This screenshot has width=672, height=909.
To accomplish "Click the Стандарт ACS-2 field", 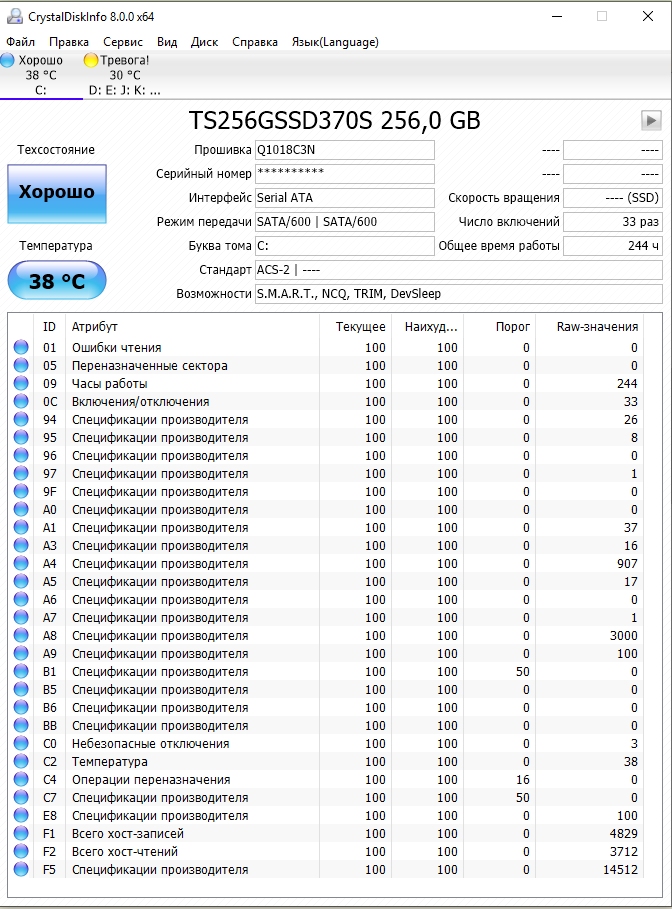I will pos(459,270).
